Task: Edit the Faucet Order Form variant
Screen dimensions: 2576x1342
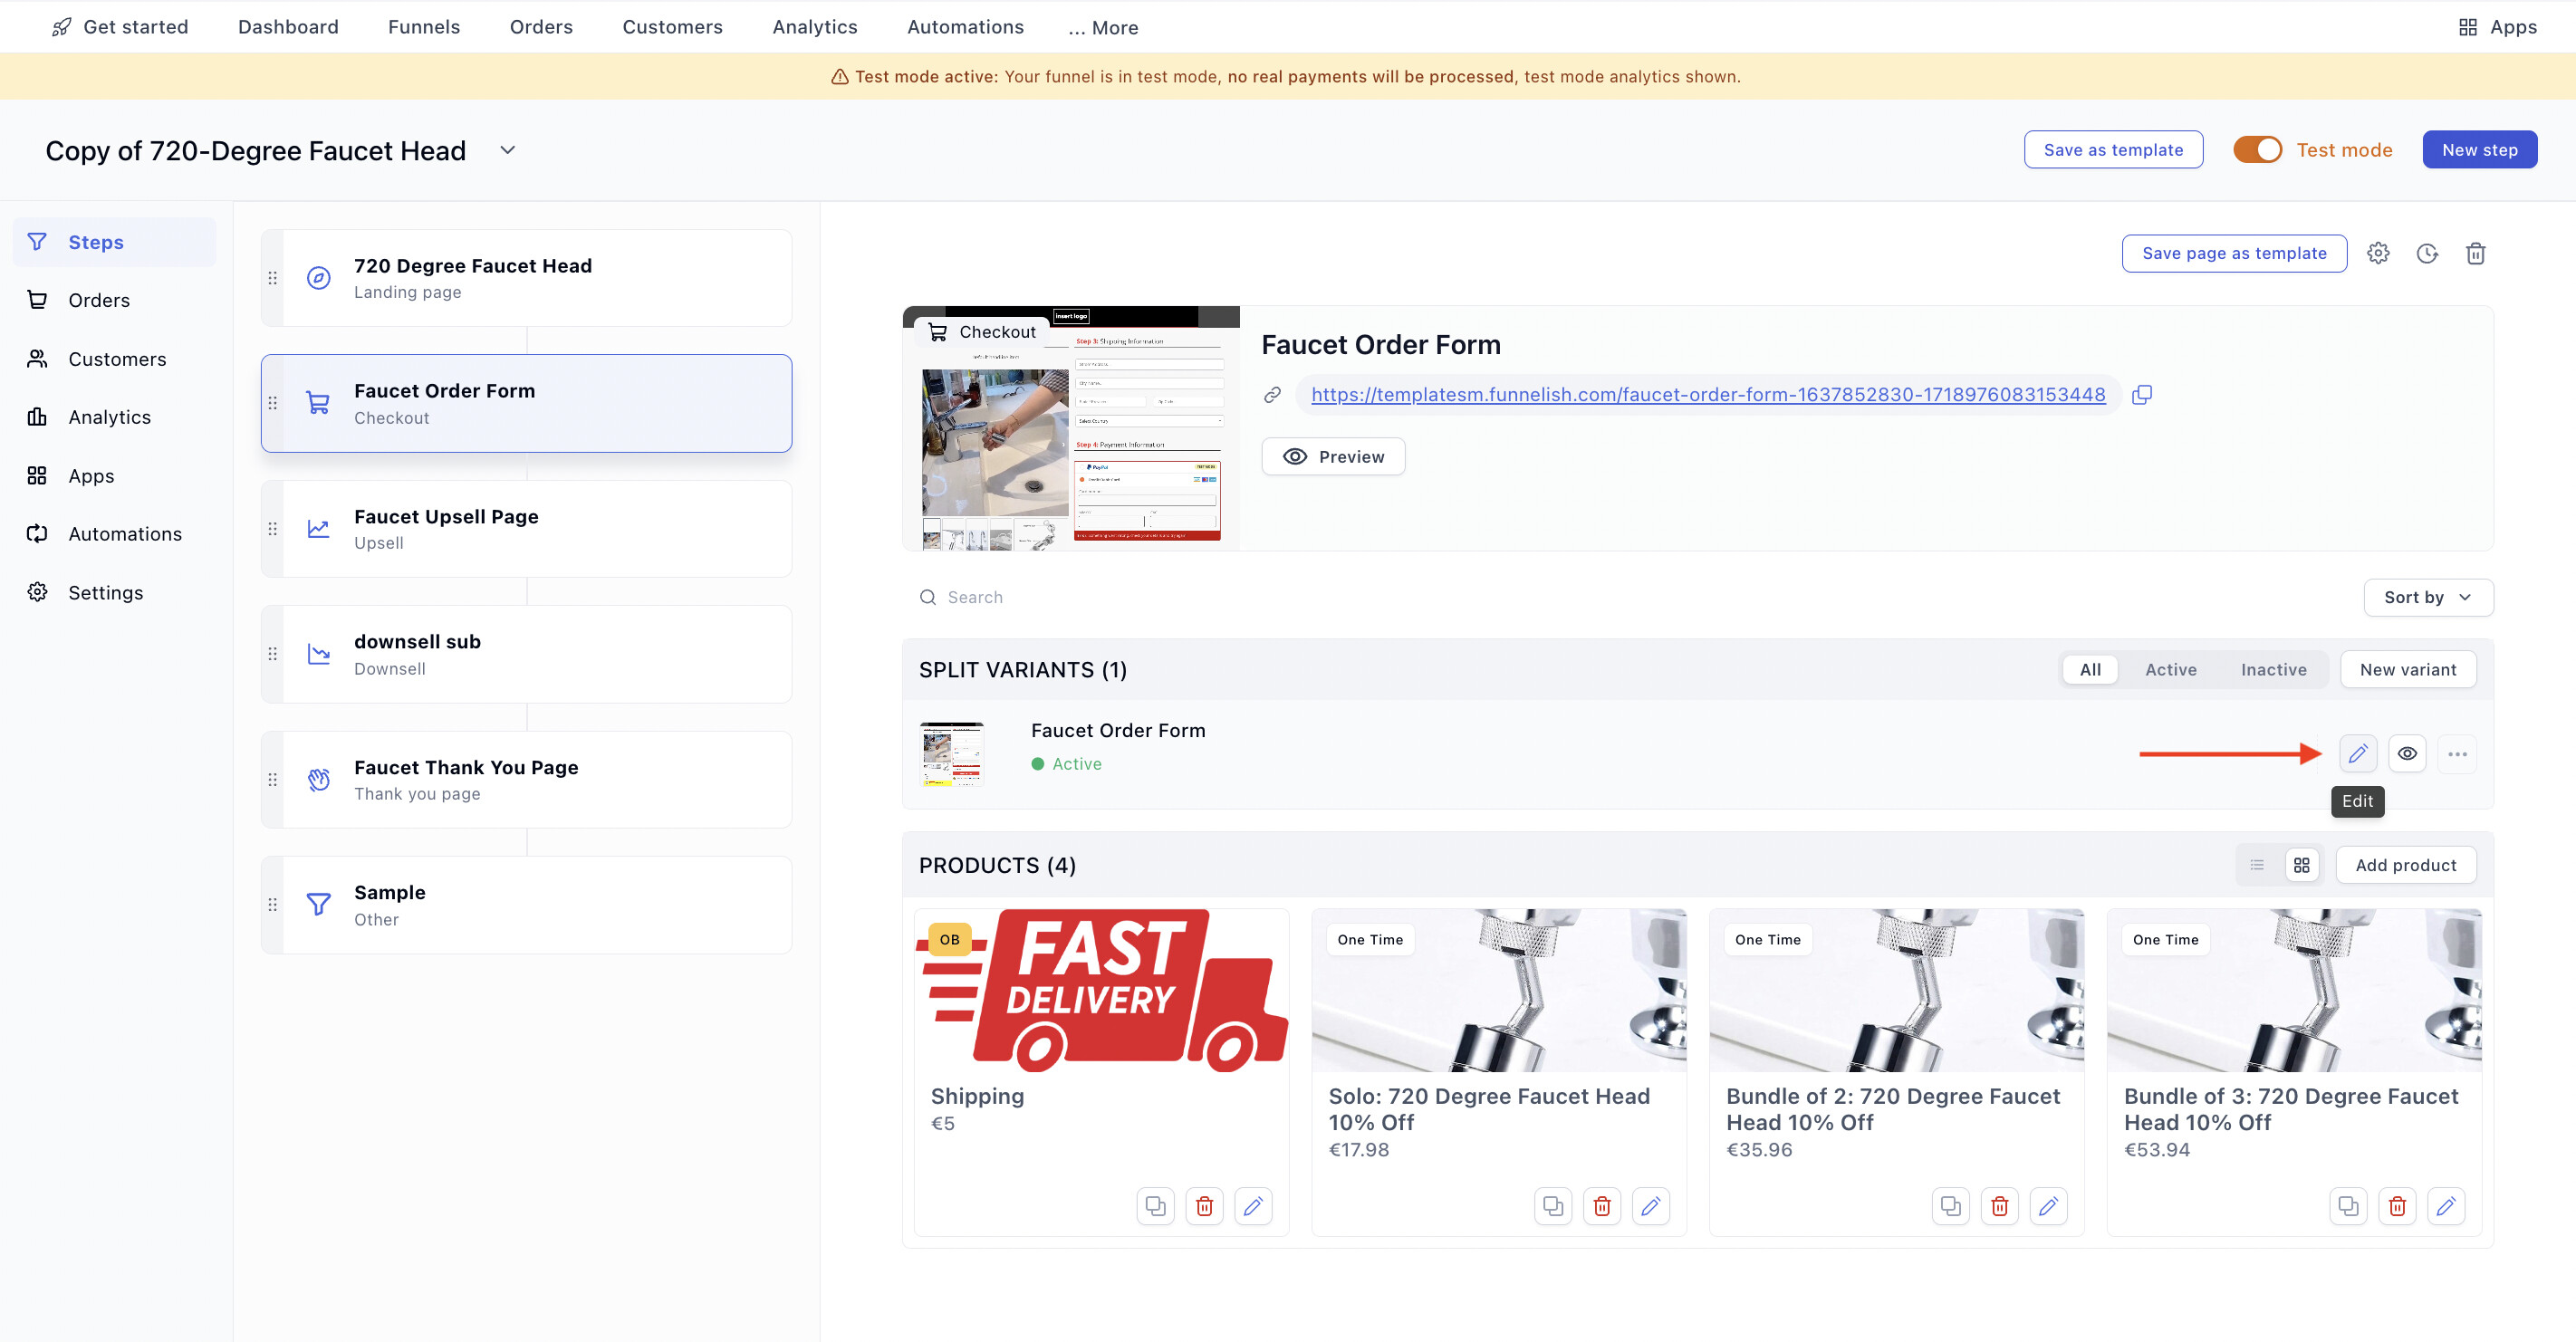Action: pyautogui.click(x=2357, y=753)
